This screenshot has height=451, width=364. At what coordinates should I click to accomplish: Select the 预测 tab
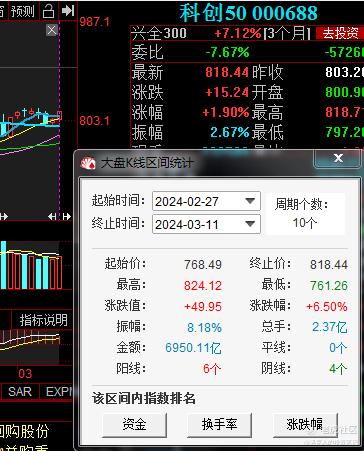[x=23, y=11]
